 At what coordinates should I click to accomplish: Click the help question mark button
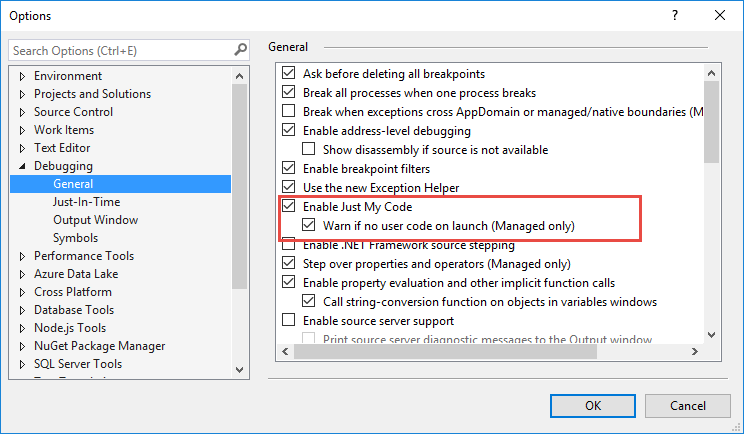point(677,16)
